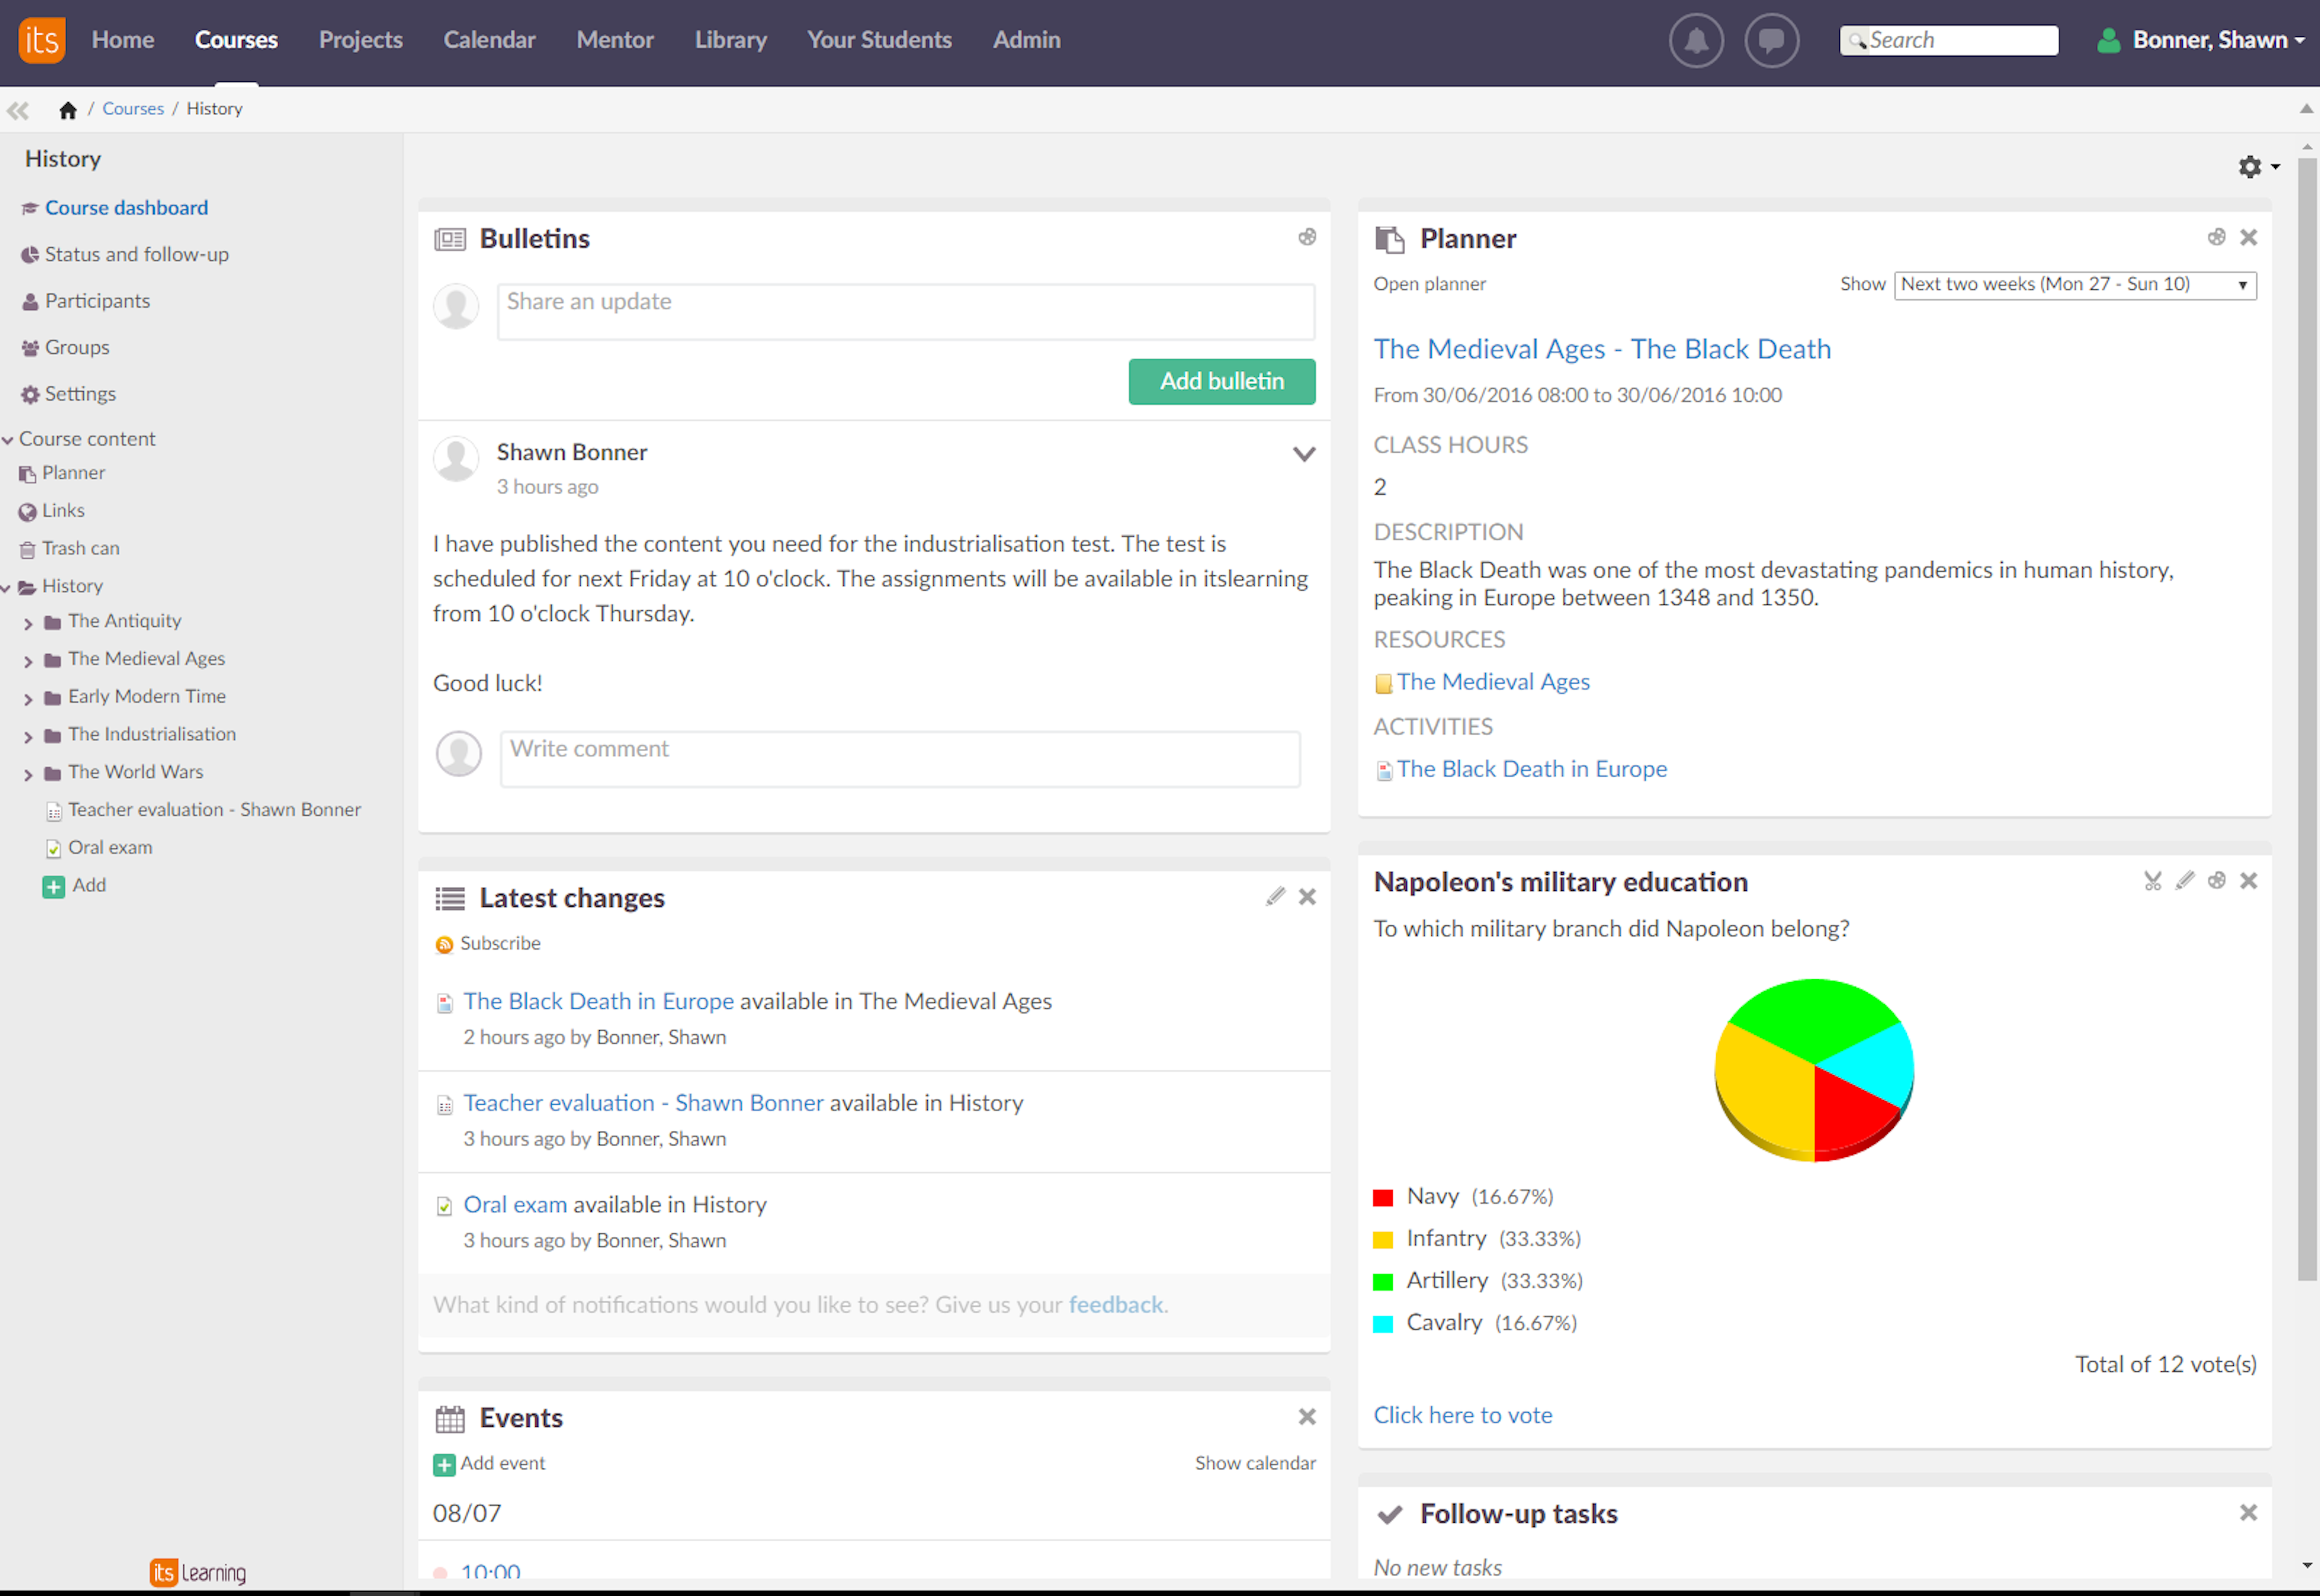Viewport: 2320px width, 1596px height.
Task: Open the Click here to vote link
Action: tap(1462, 1414)
